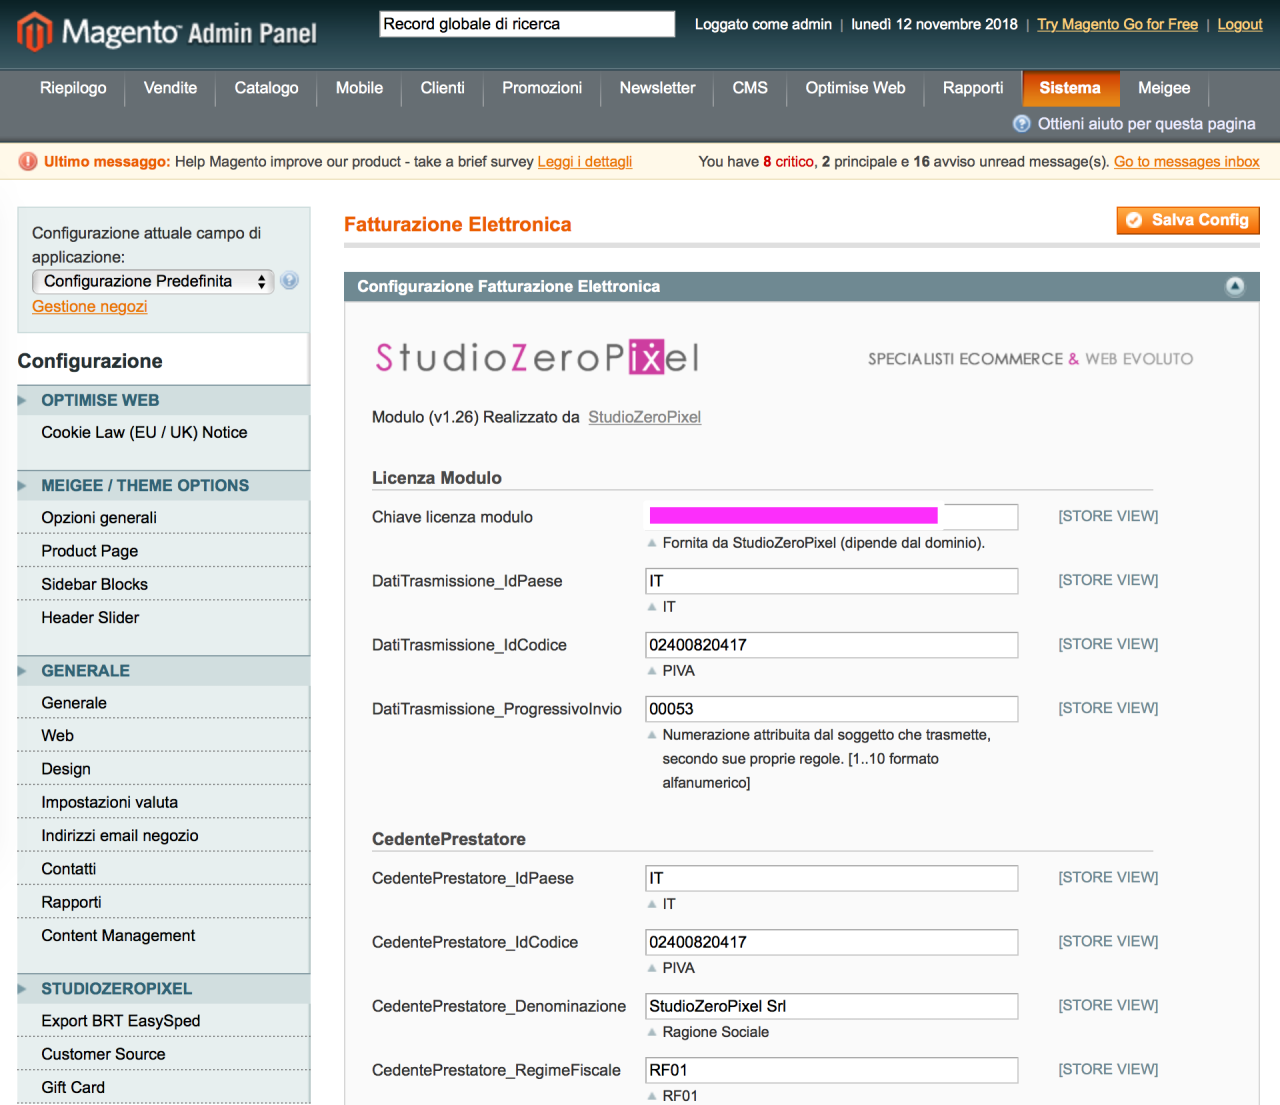Open the Sistema menu

[x=1070, y=88]
